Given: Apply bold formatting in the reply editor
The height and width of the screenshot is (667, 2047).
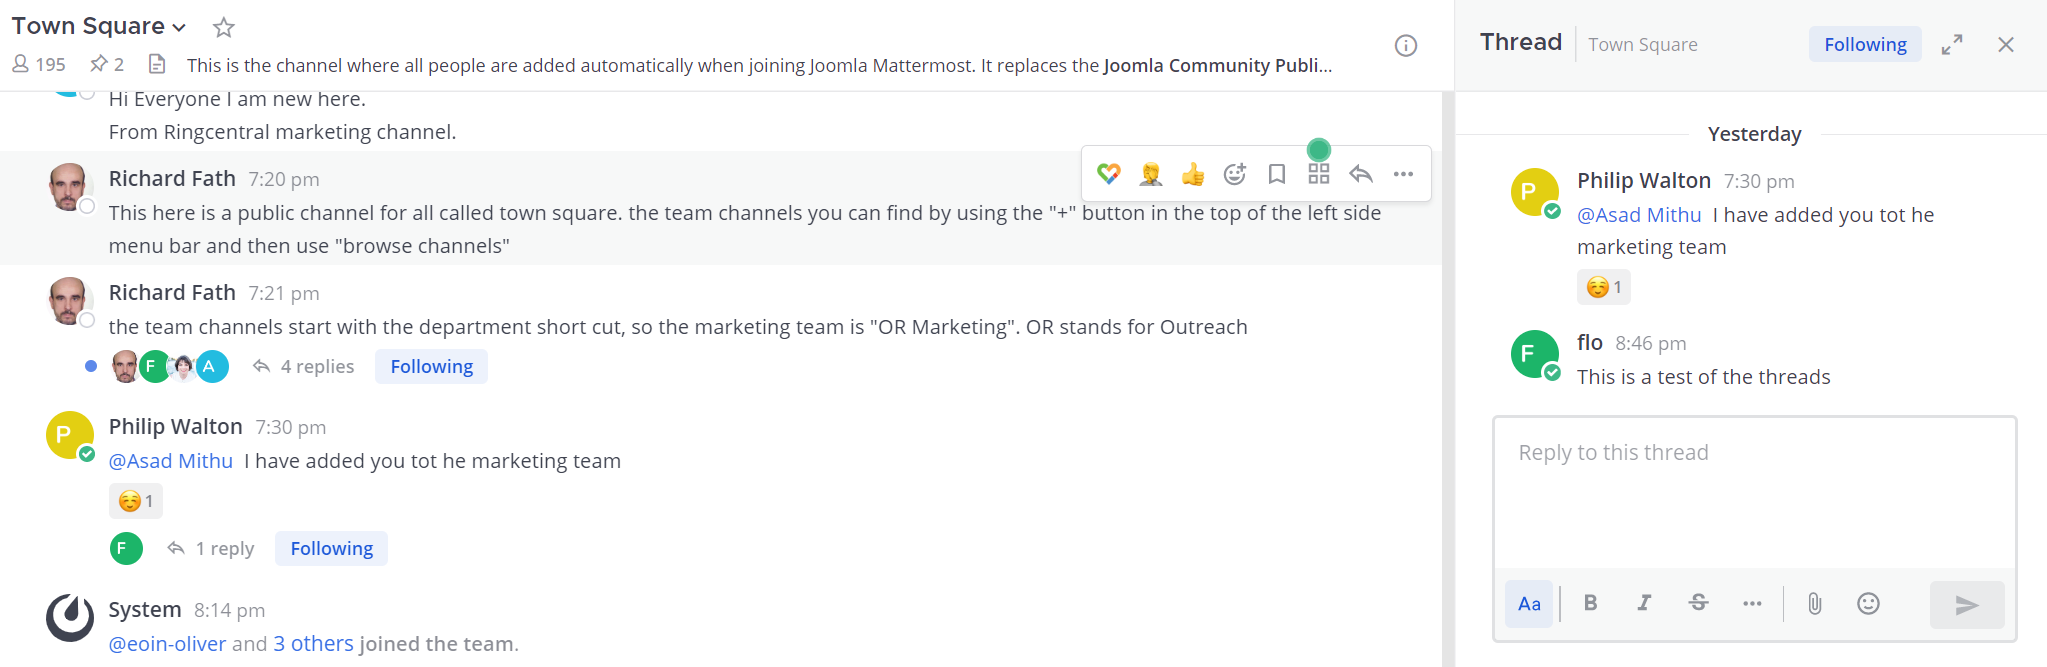Looking at the screenshot, I should point(1590,603).
